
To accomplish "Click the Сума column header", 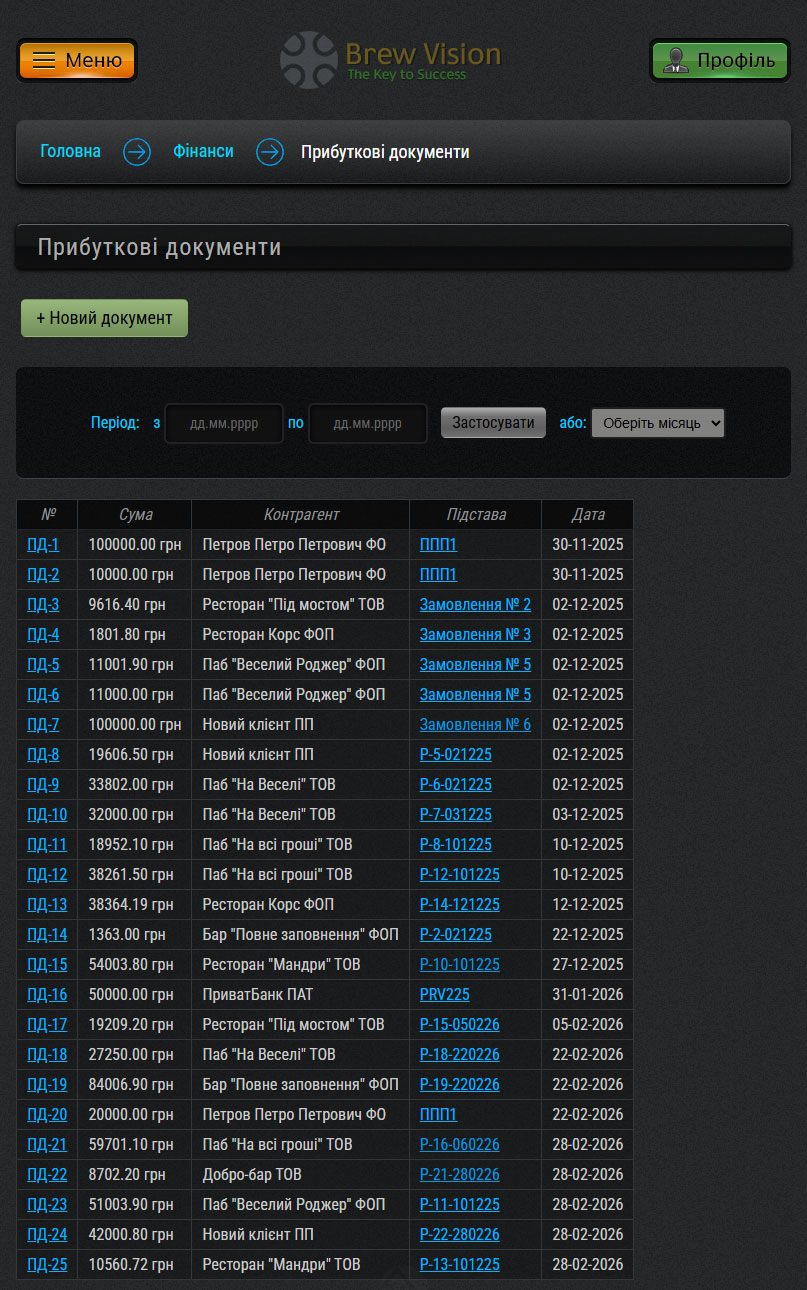I will point(135,515).
